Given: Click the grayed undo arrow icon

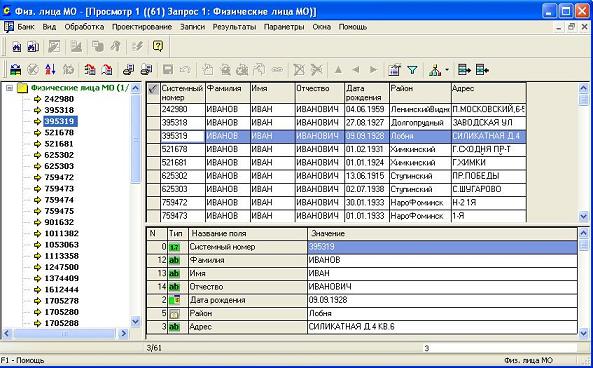Looking at the screenshot, I should [x=185, y=70].
